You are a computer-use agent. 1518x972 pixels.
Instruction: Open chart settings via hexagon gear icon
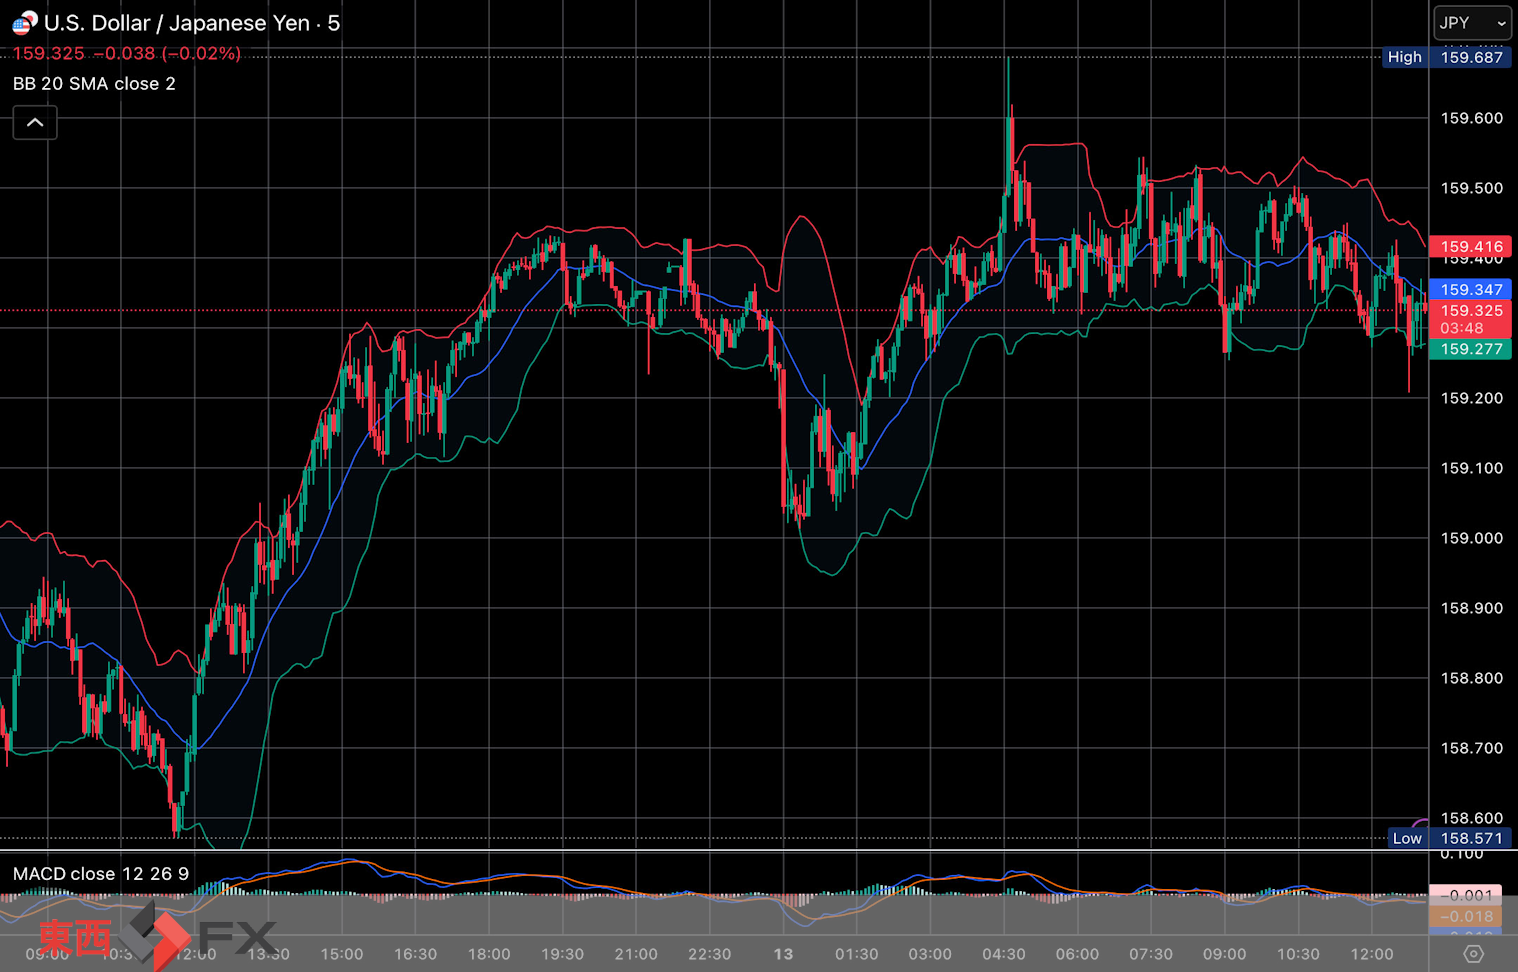point(1473,954)
